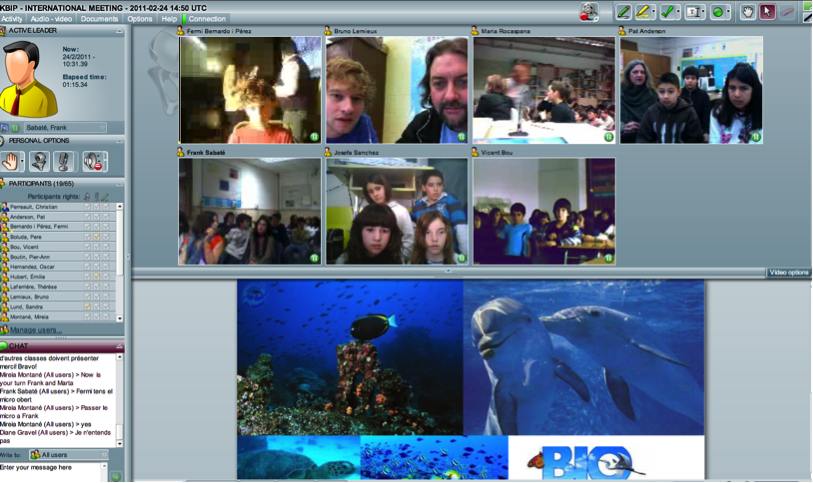The image size is (813, 483).
Task: Toggle the microphone icon in Personal Options
Action: 64,160
